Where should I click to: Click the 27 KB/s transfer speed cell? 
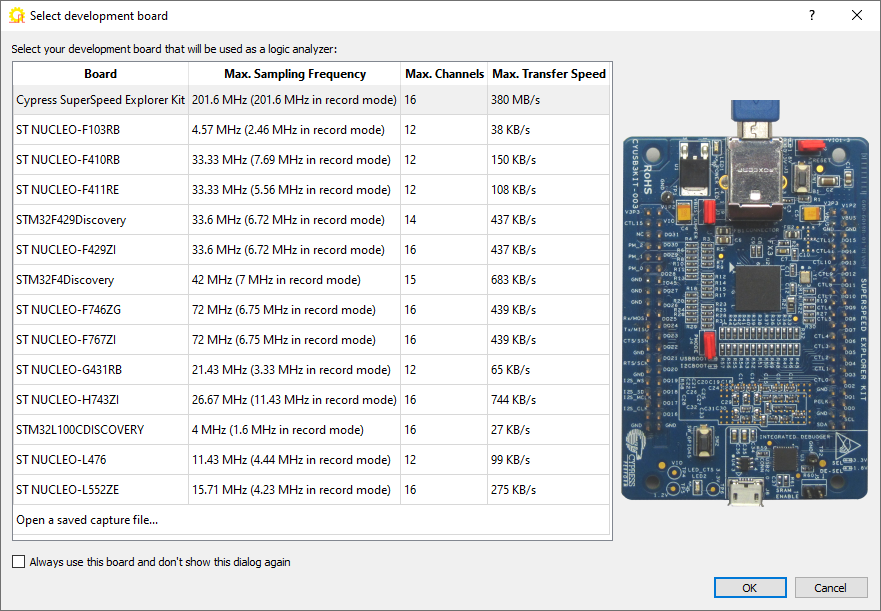pos(548,429)
